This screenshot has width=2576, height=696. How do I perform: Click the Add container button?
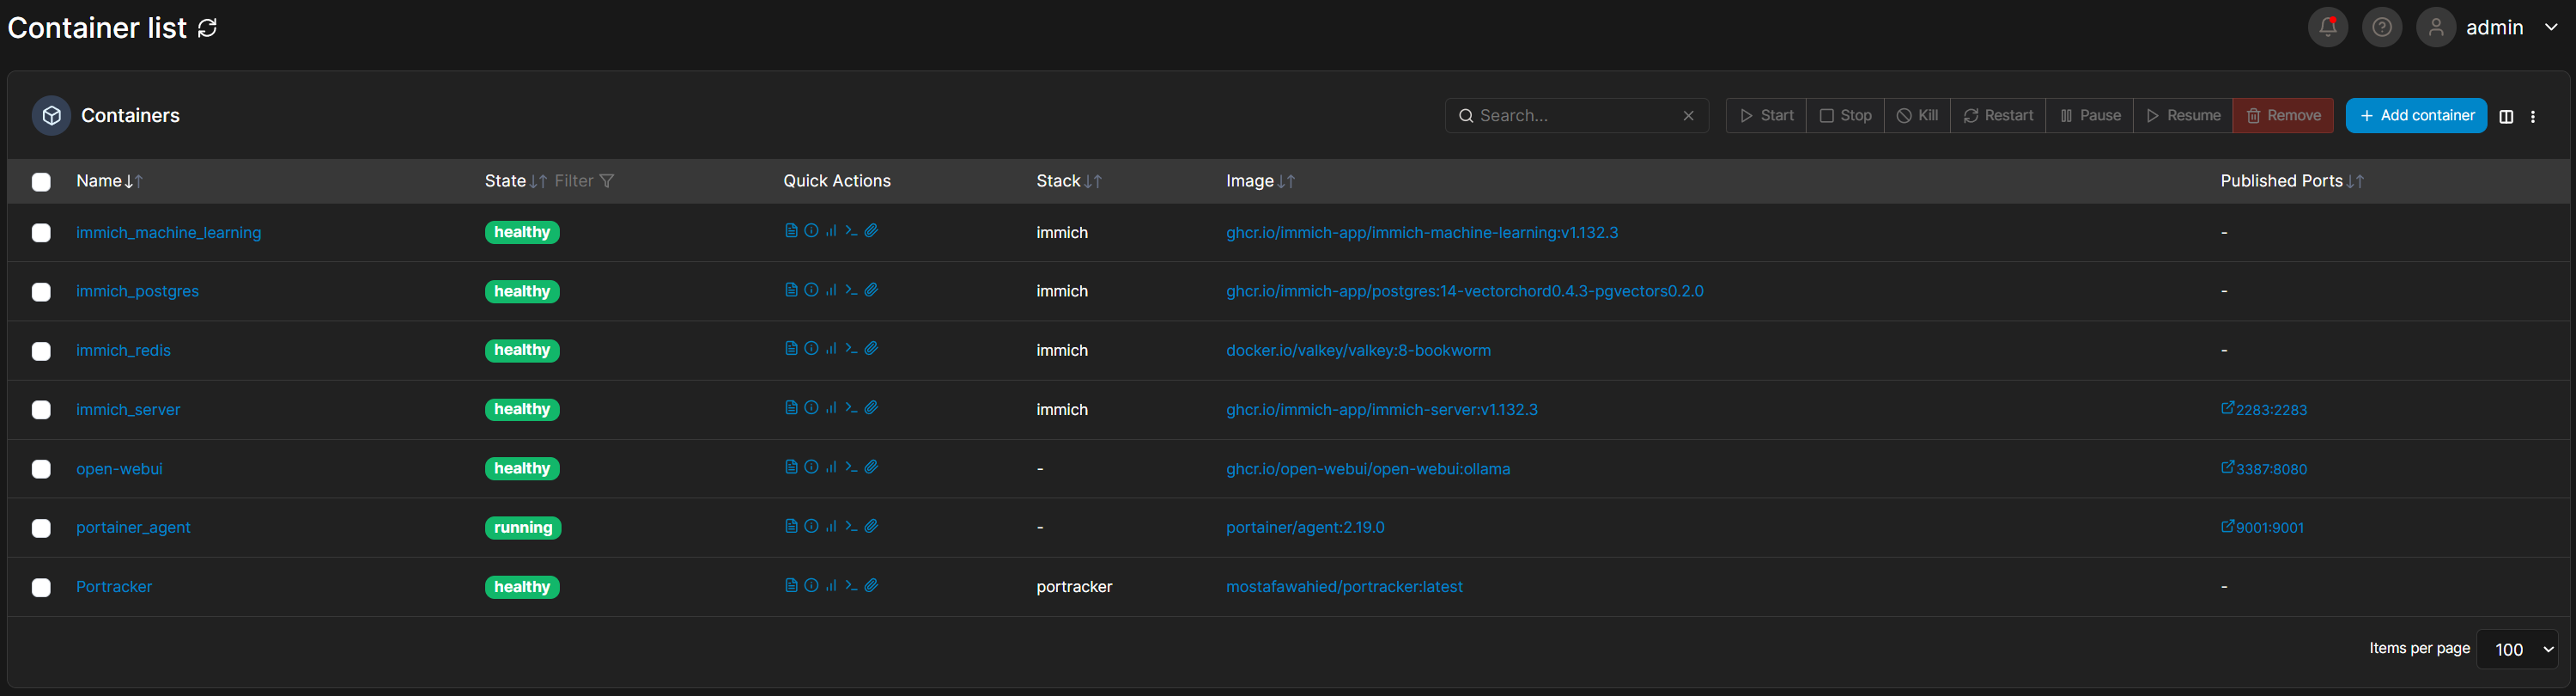tap(2416, 116)
